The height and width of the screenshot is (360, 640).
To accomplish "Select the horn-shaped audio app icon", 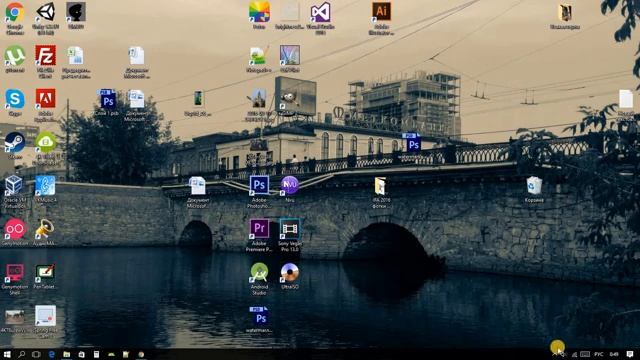I will tap(44, 229).
